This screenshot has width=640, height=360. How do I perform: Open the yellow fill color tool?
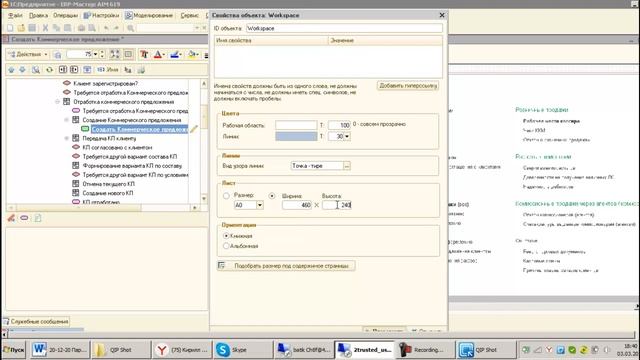(193, 54)
